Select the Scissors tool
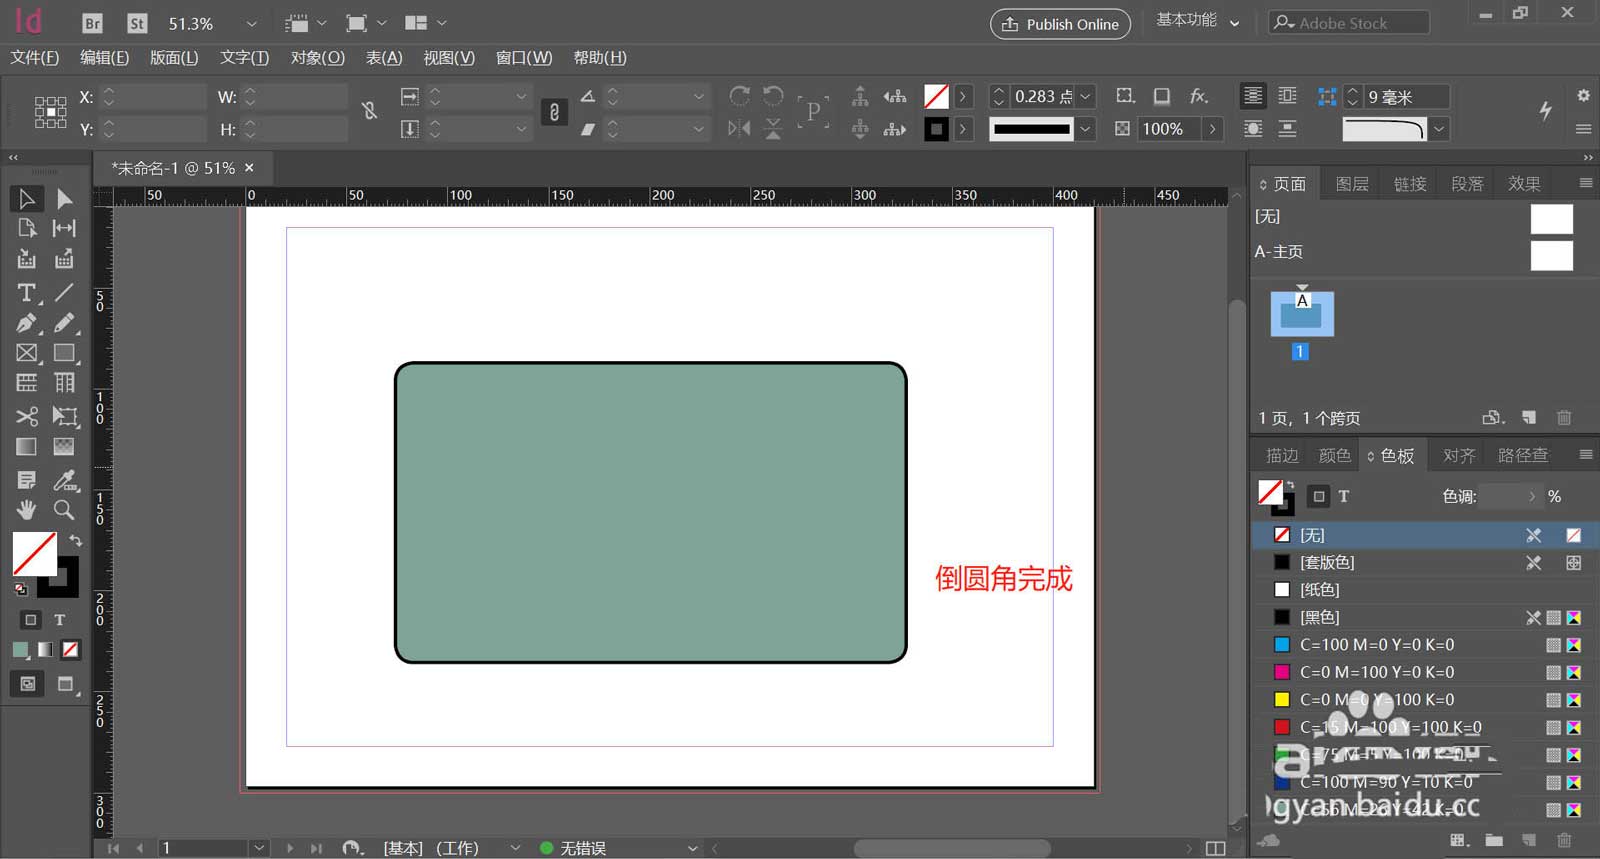 tap(27, 416)
